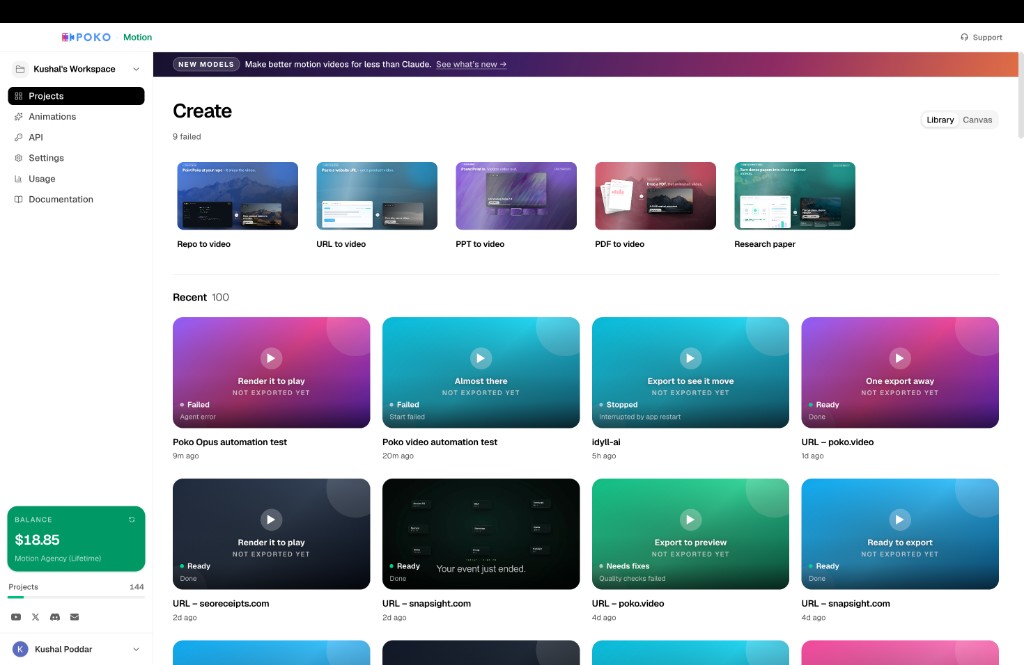Follow the See what's new link

tap(471, 64)
